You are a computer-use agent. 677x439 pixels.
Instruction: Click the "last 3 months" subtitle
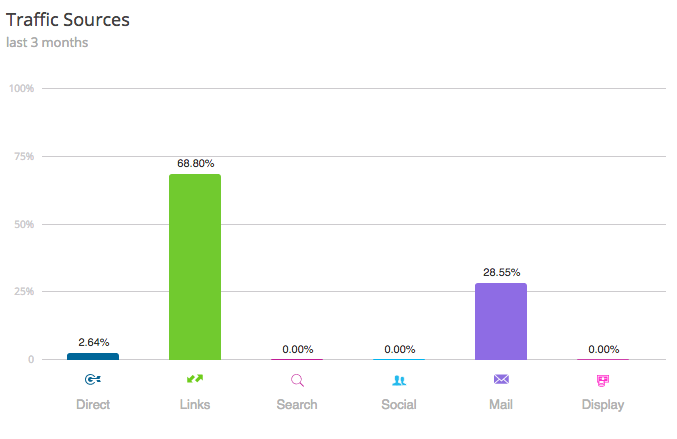[x=48, y=42]
